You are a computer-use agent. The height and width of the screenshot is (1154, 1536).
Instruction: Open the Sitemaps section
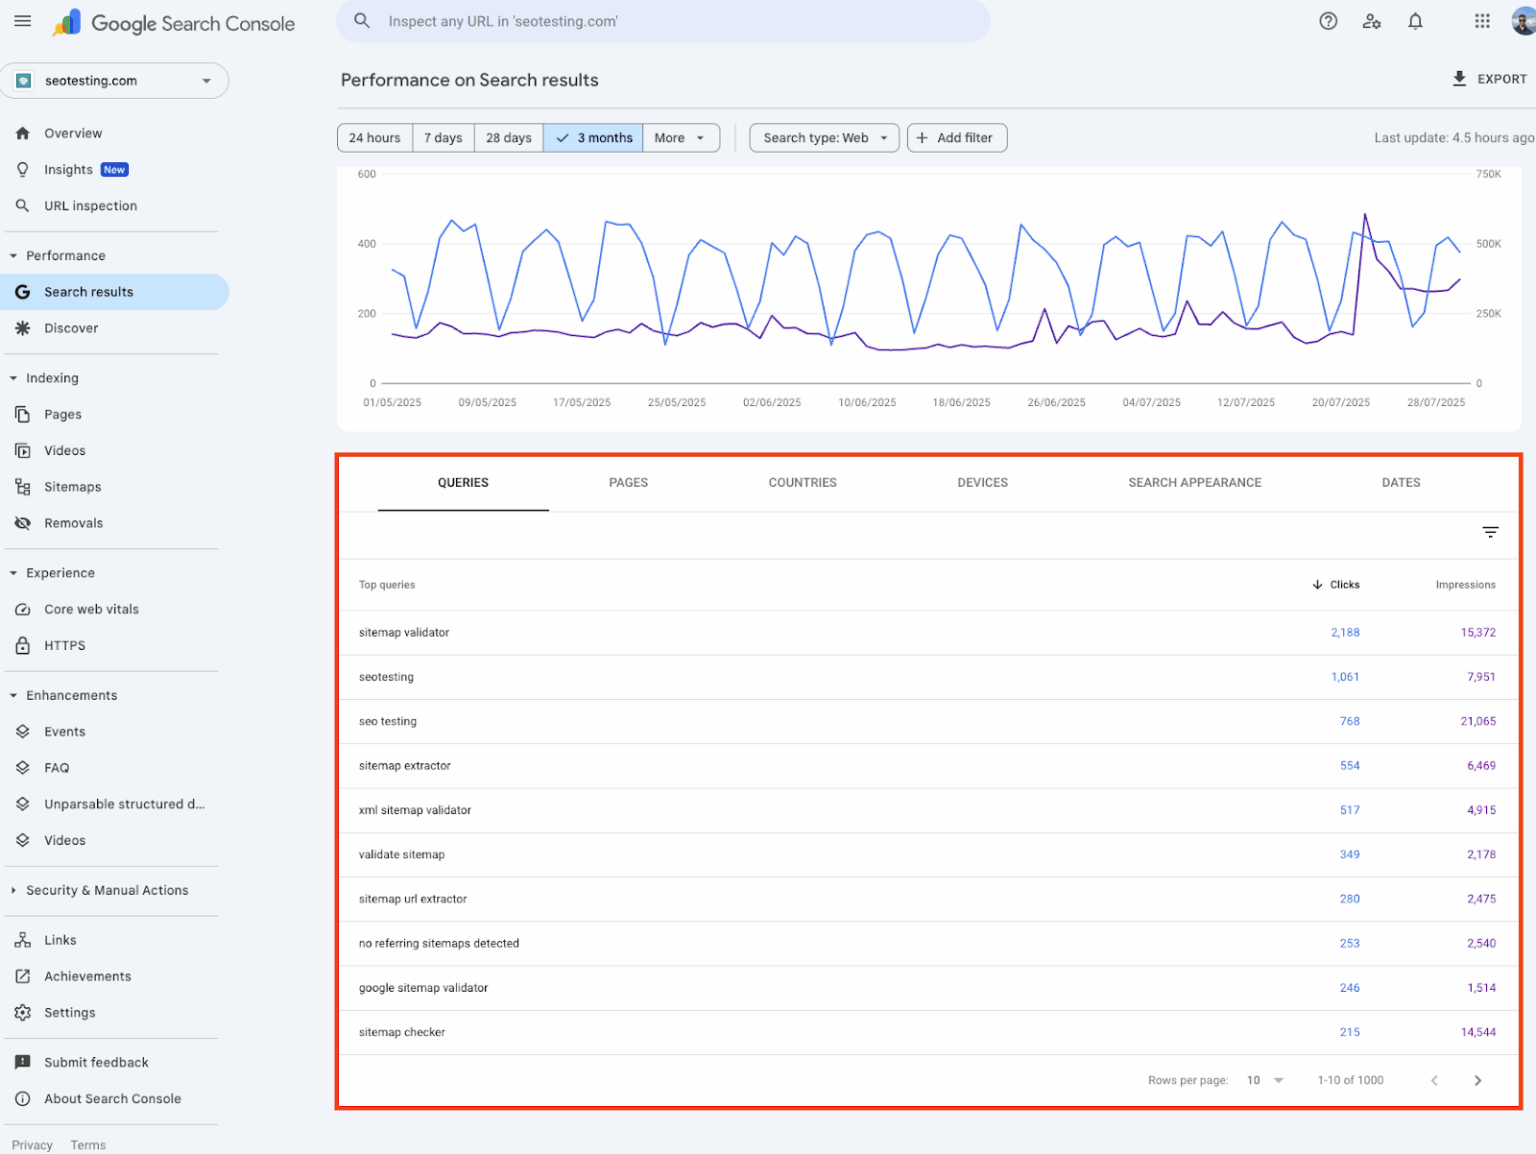pos(71,487)
